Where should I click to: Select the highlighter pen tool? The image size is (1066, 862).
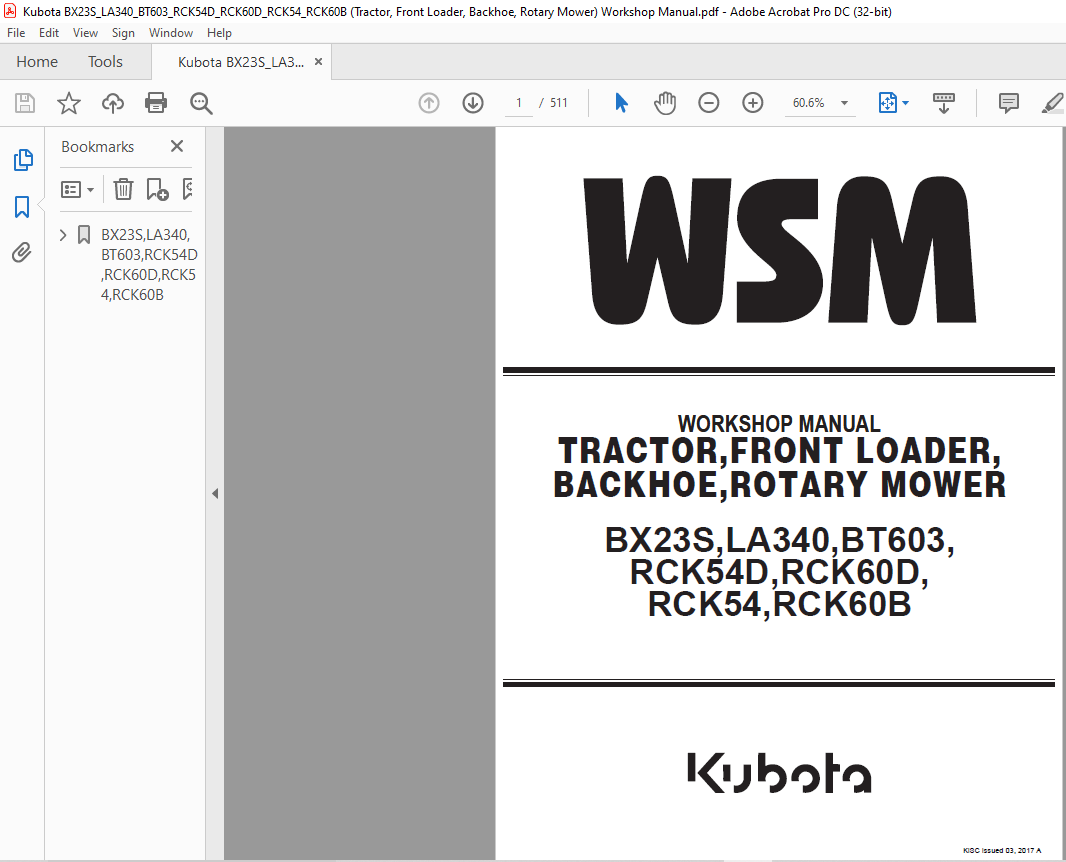[x=1052, y=103]
